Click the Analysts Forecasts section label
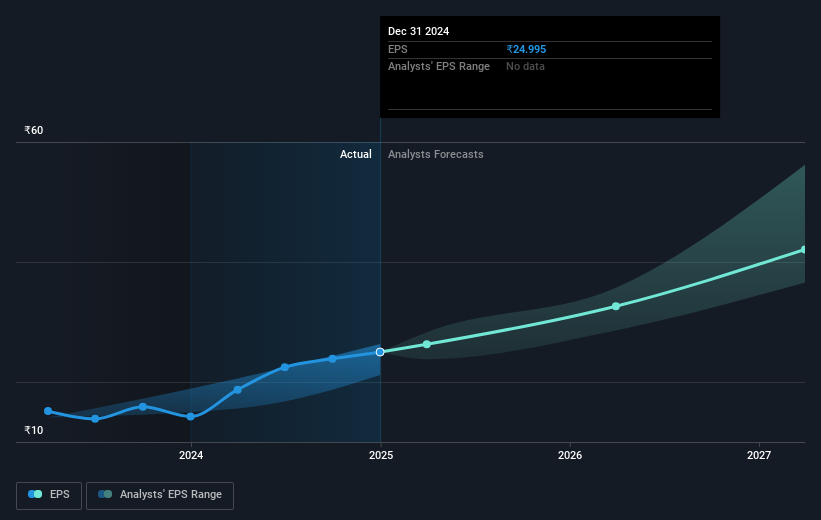 click(x=436, y=154)
